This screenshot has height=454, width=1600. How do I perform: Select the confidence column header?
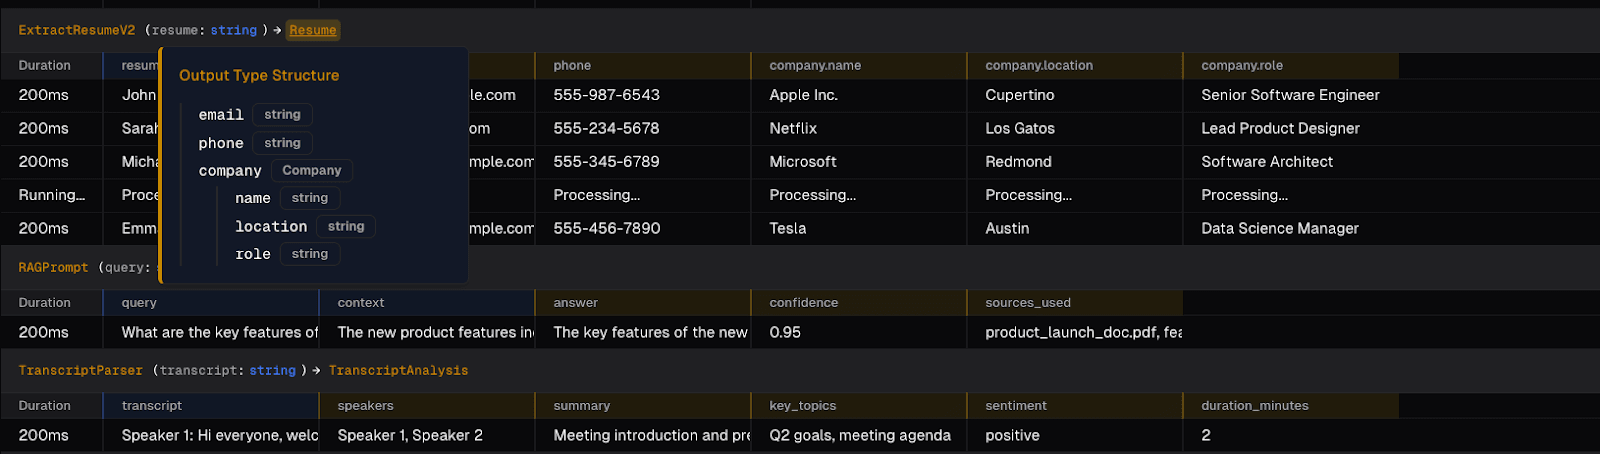click(804, 302)
